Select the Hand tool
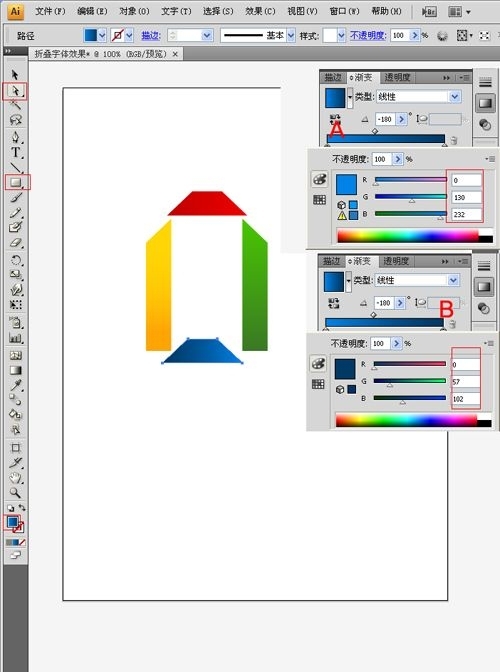 (x=15, y=478)
